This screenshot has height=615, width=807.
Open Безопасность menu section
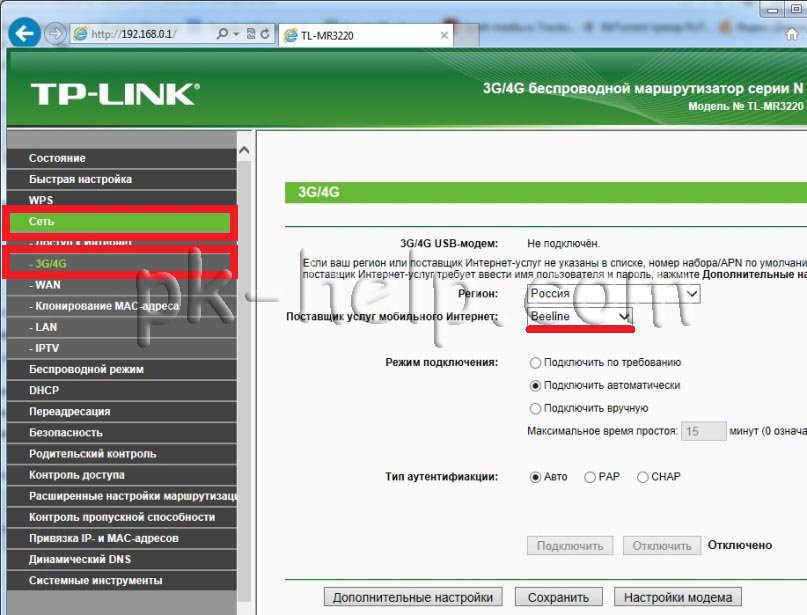122,432
